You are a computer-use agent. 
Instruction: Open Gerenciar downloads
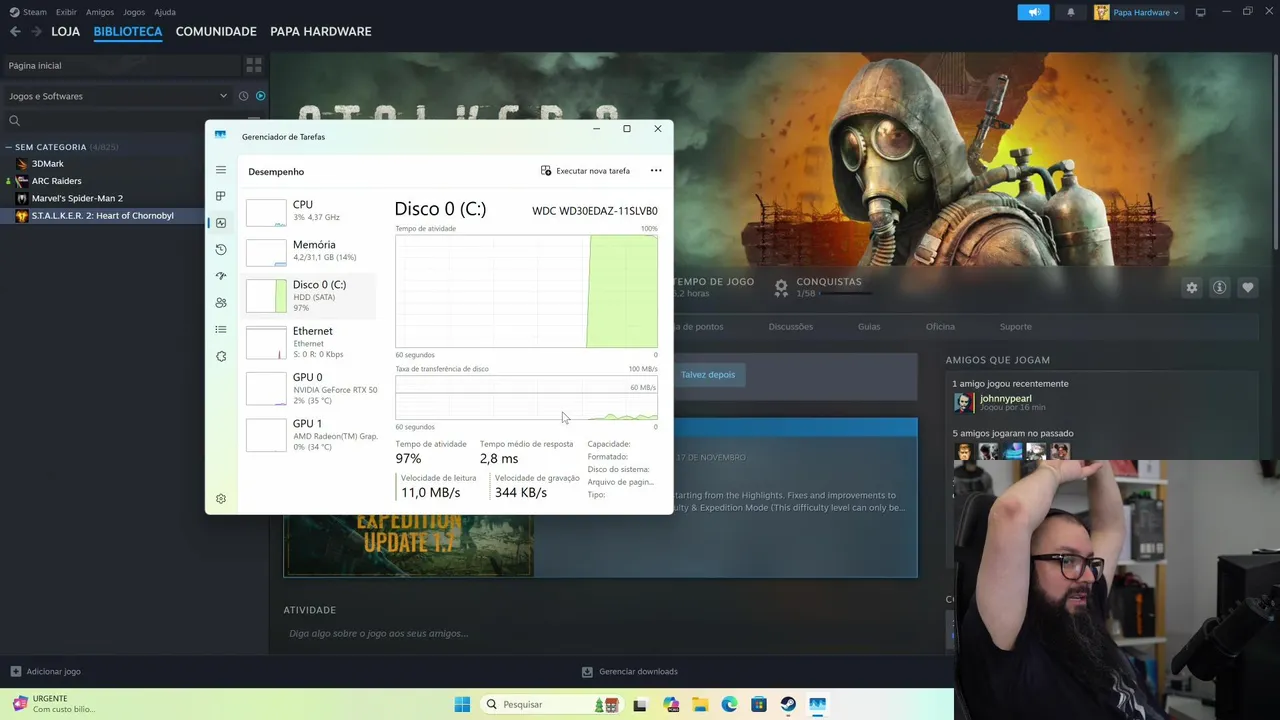pos(630,672)
